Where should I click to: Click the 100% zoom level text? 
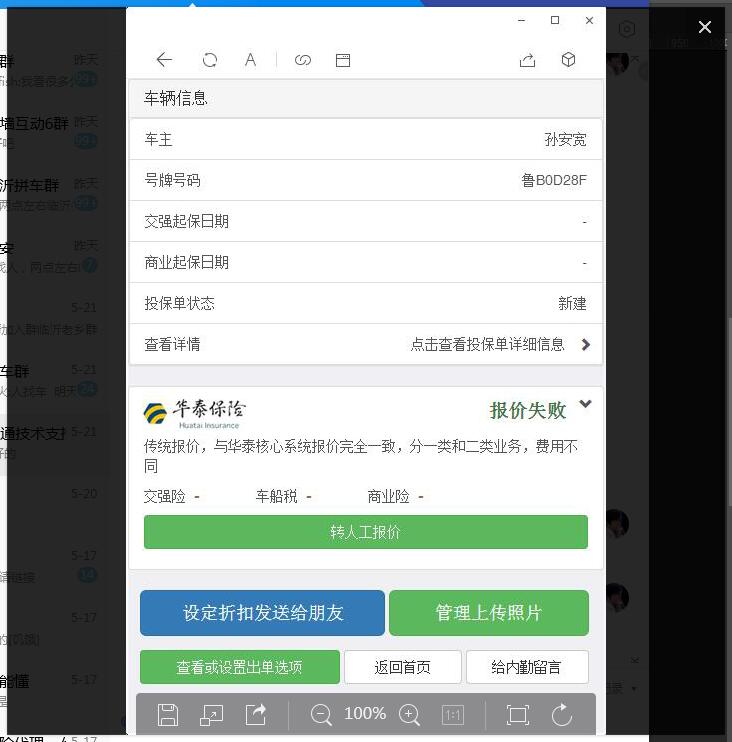tap(365, 714)
